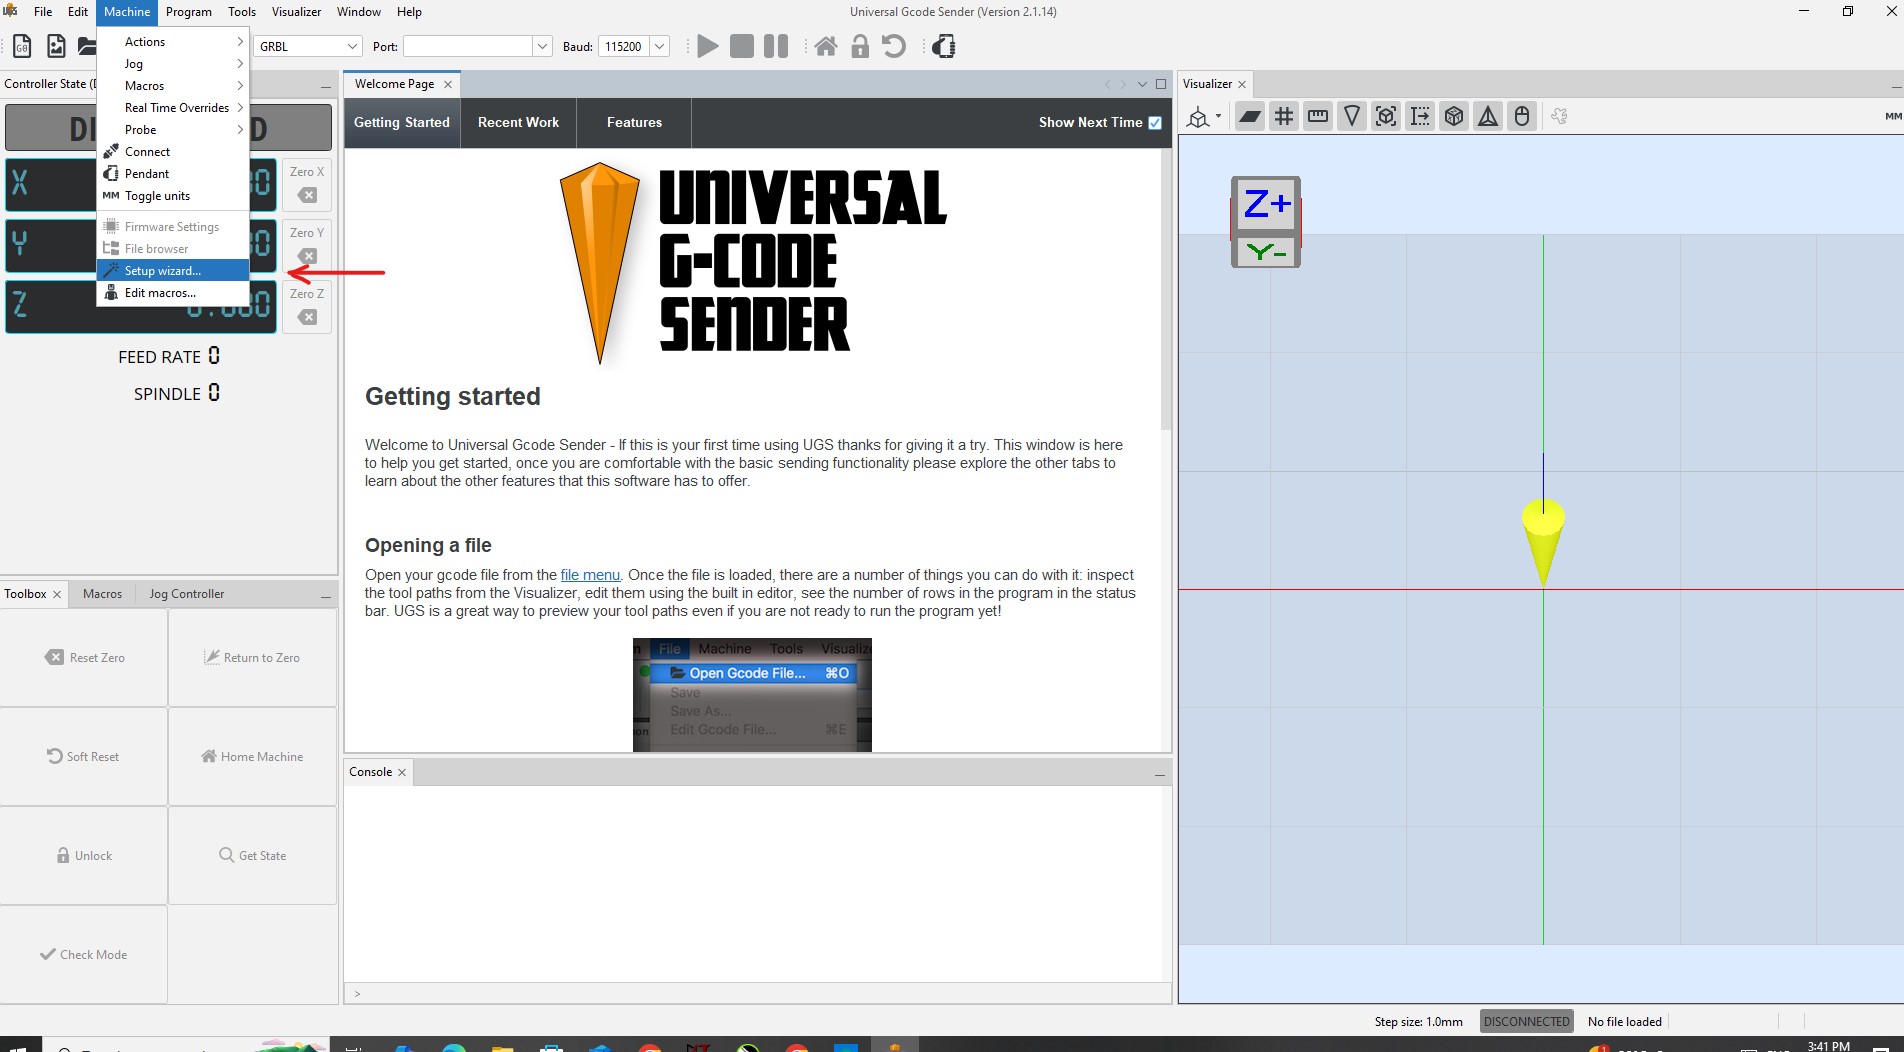Open the Tools menu

pos(242,12)
